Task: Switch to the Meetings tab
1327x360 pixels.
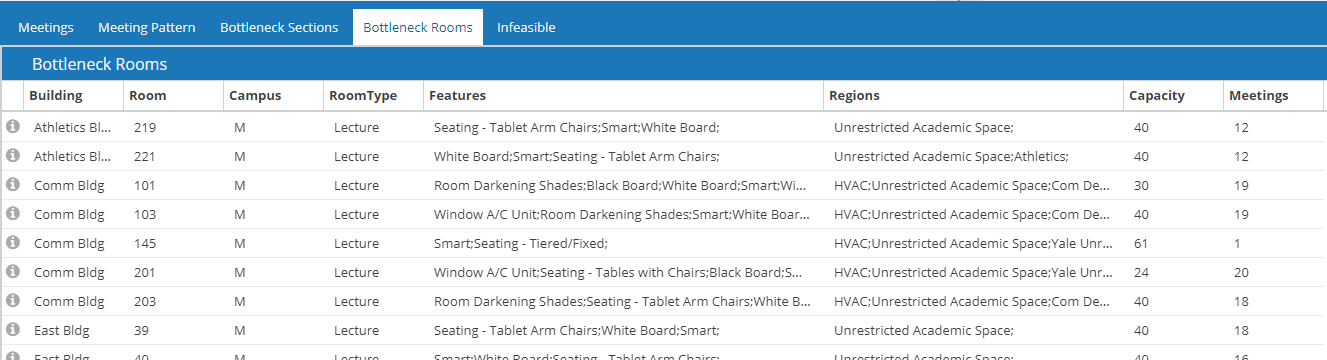Action: pyautogui.click(x=46, y=28)
